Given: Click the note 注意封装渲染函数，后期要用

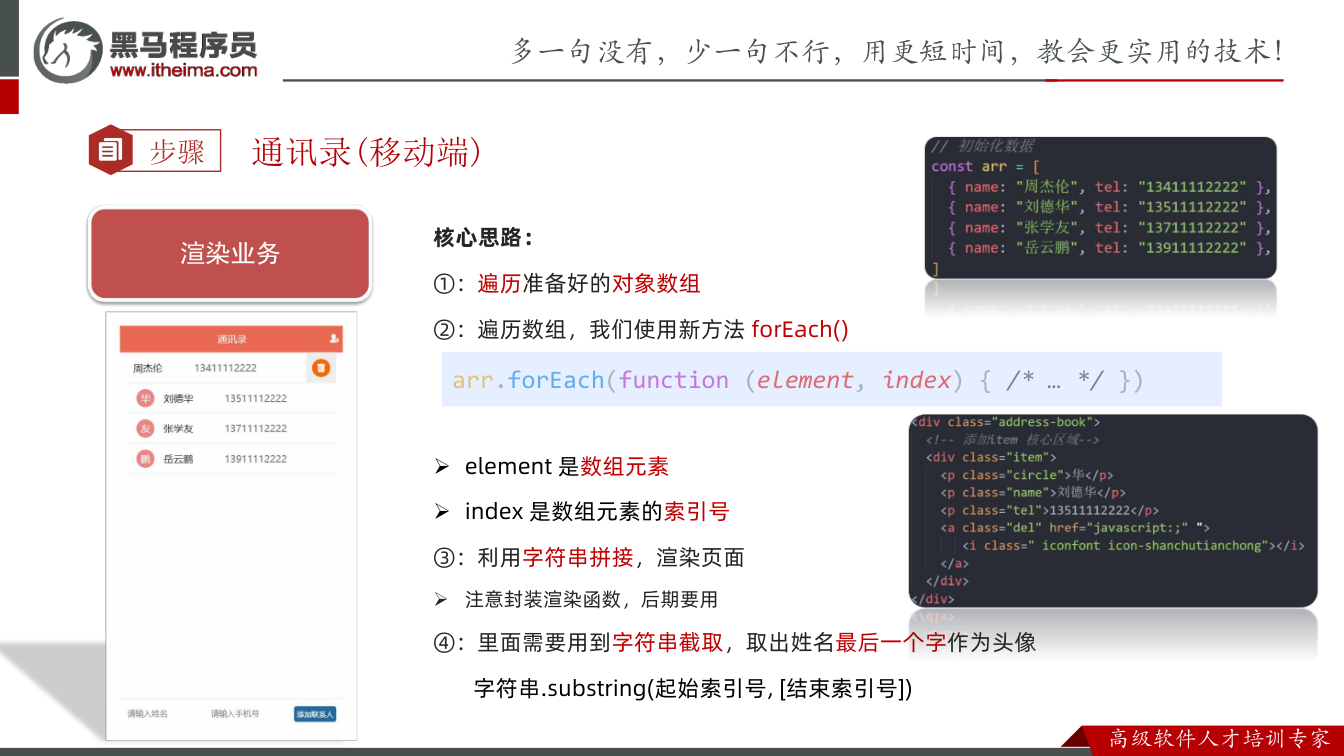Looking at the screenshot, I should pyautogui.click(x=577, y=600).
